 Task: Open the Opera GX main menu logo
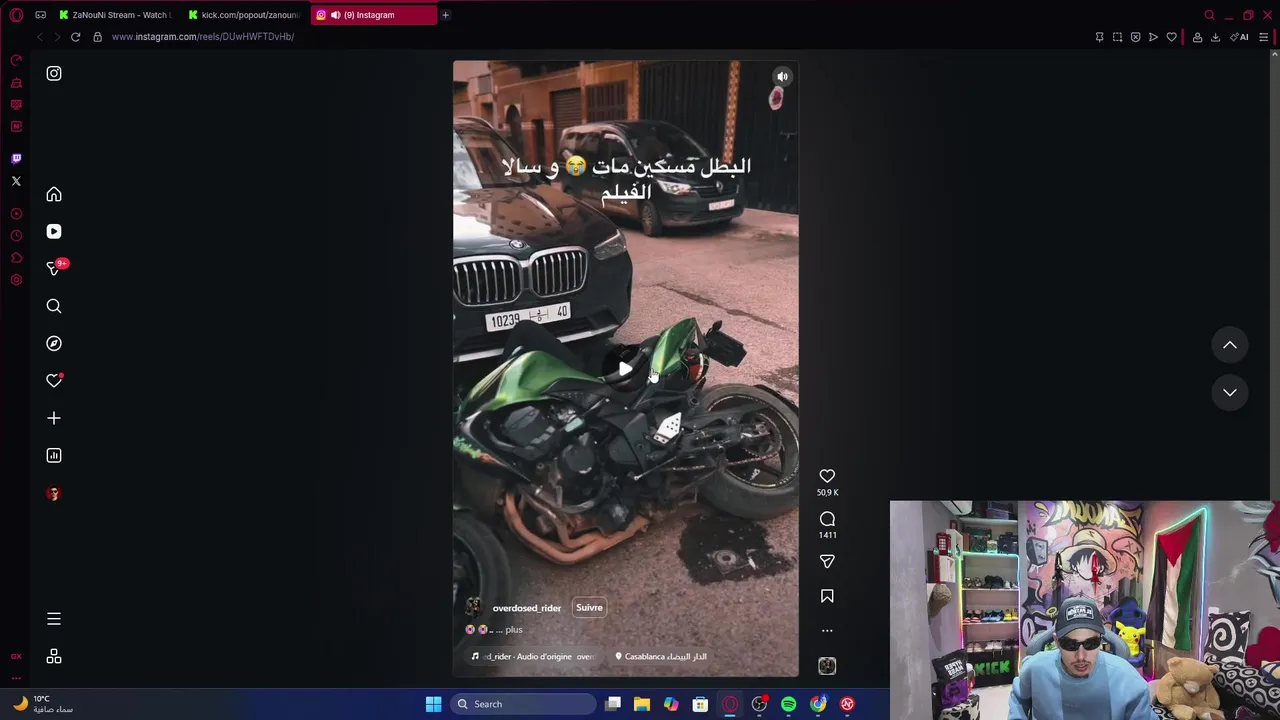point(16,15)
